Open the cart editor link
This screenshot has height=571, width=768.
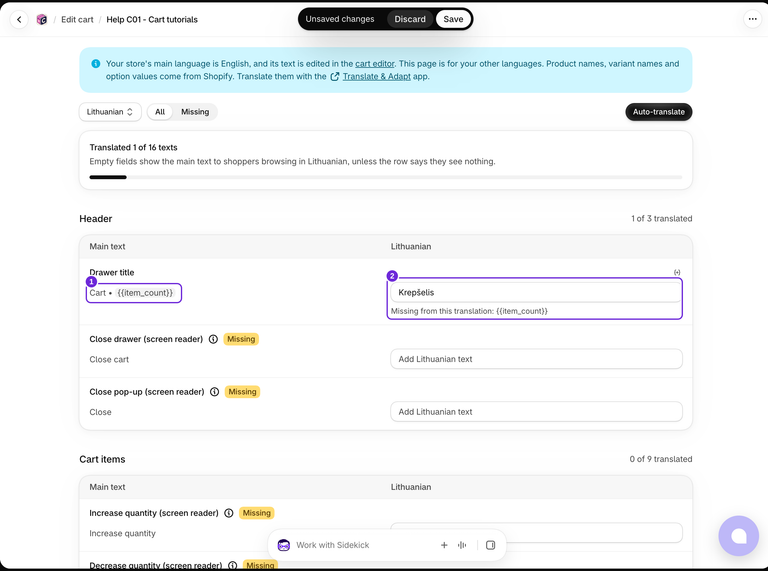(375, 64)
